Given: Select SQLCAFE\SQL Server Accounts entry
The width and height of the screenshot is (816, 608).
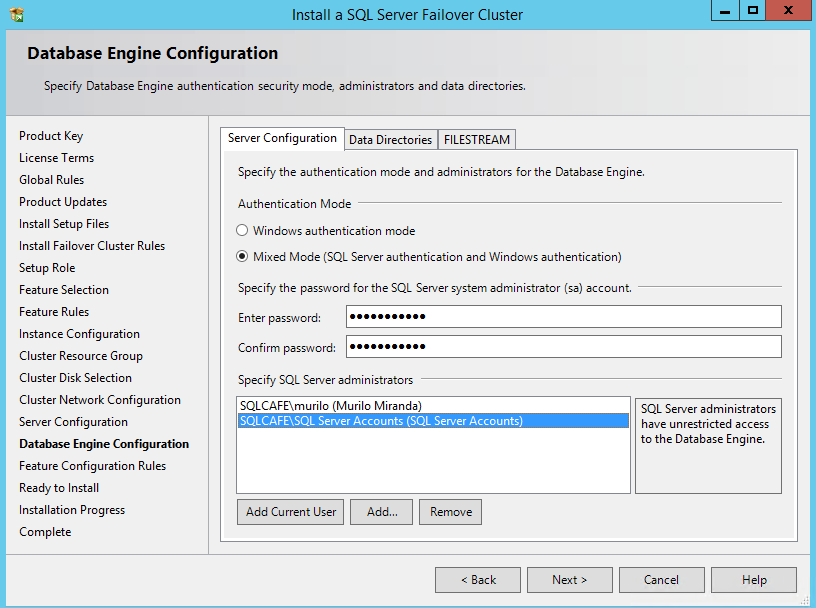Looking at the screenshot, I should coord(381,421).
